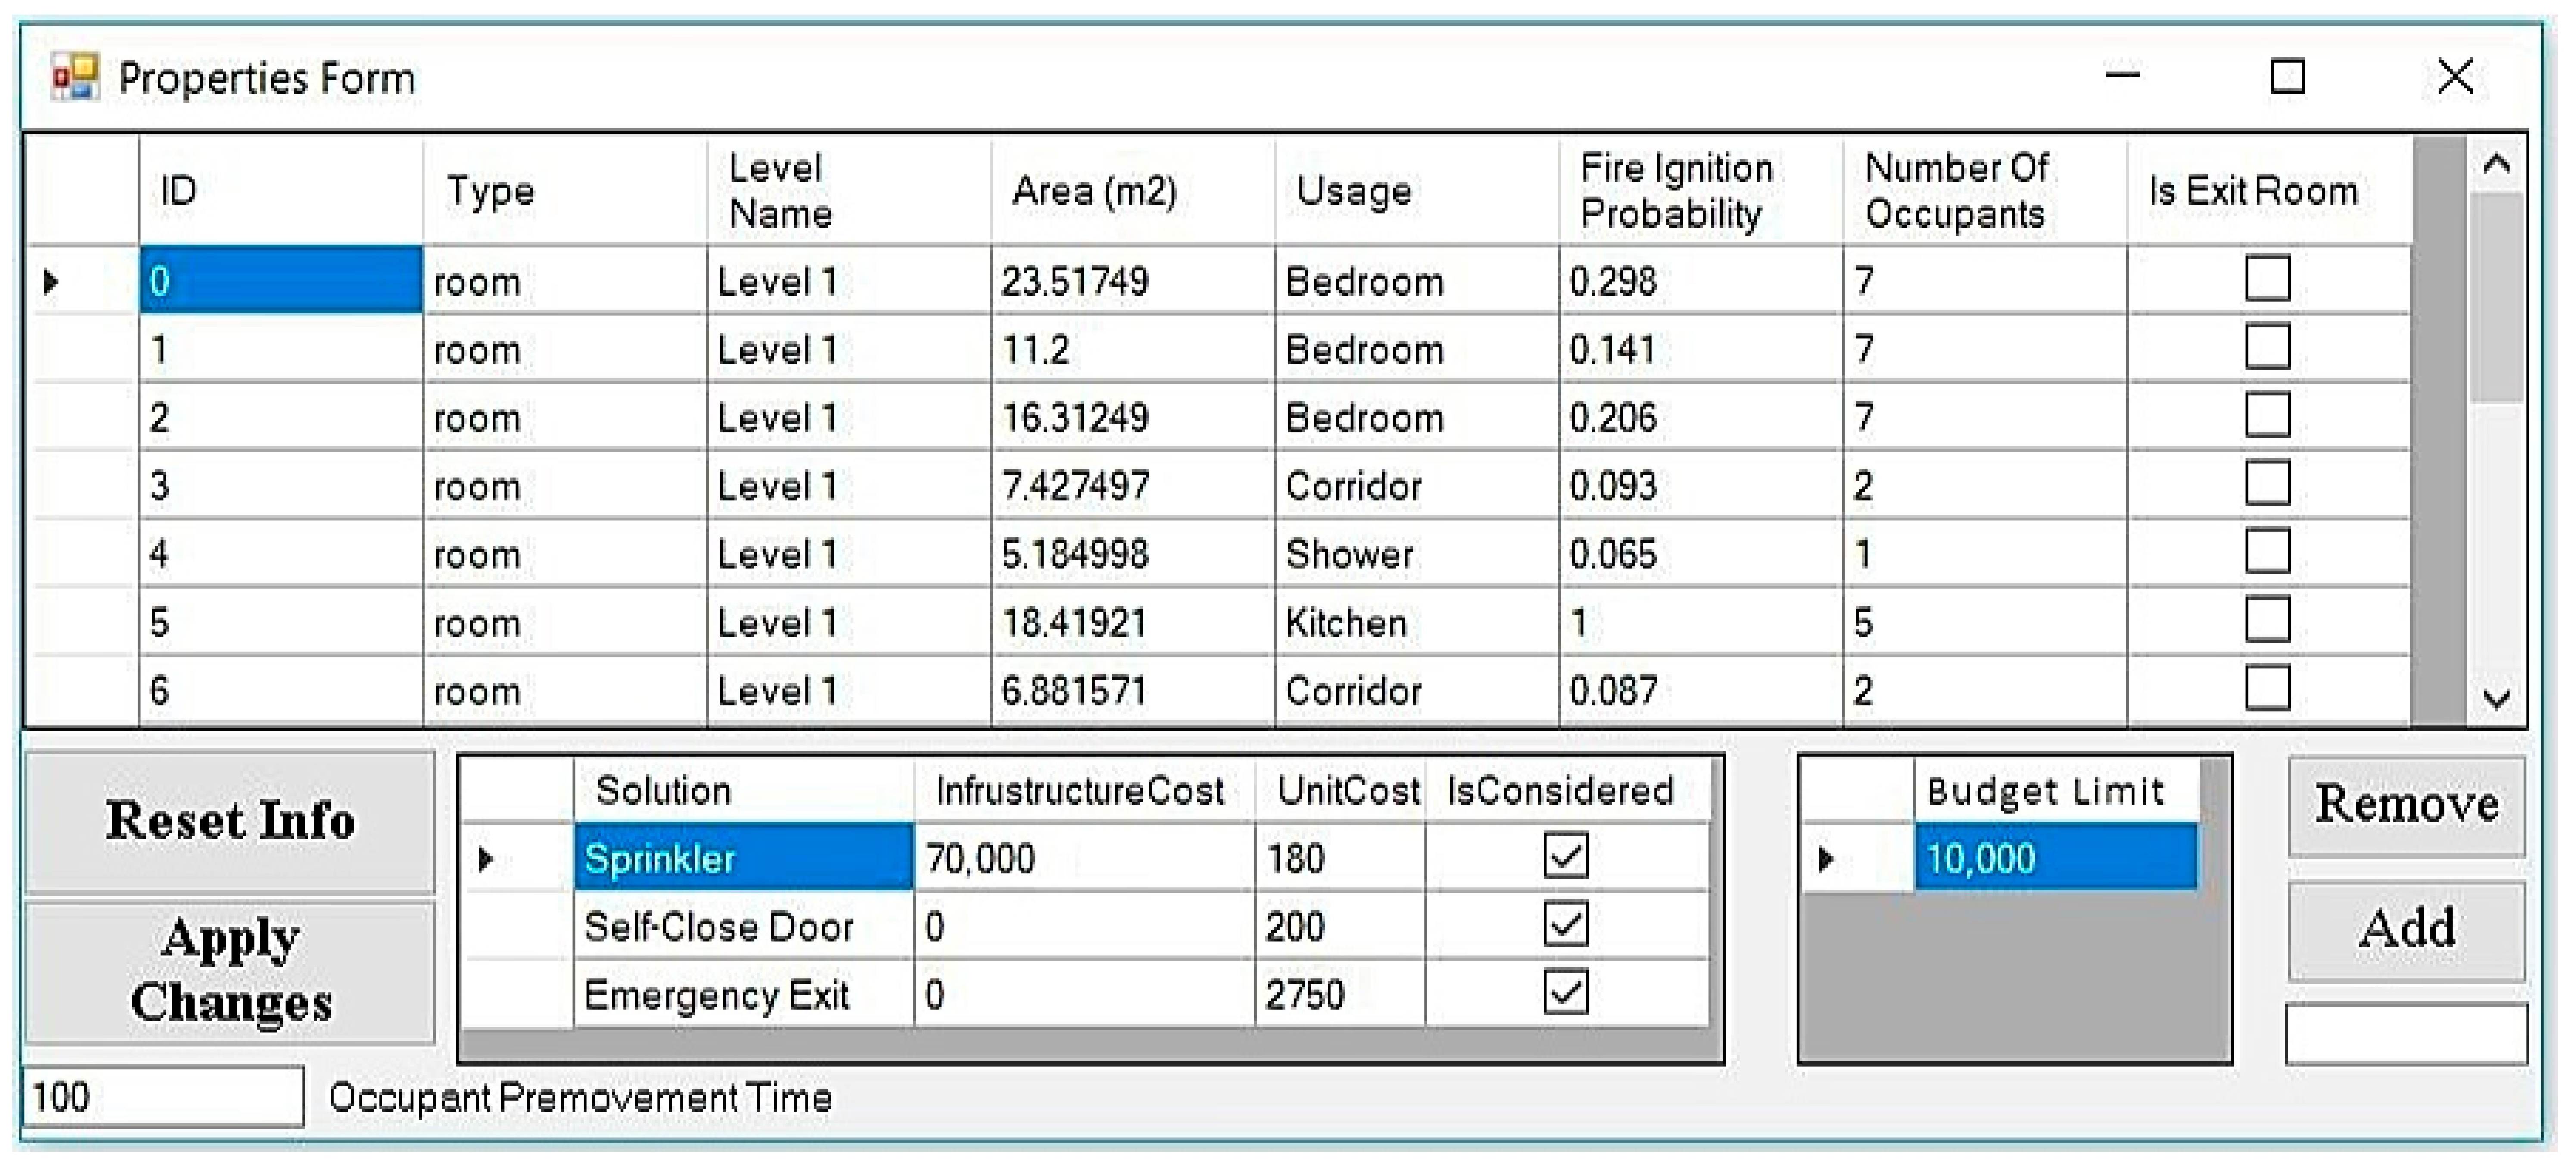This screenshot has height=1164, width=2576.
Task: Click the UnitCost column header
Action: click(1346, 791)
